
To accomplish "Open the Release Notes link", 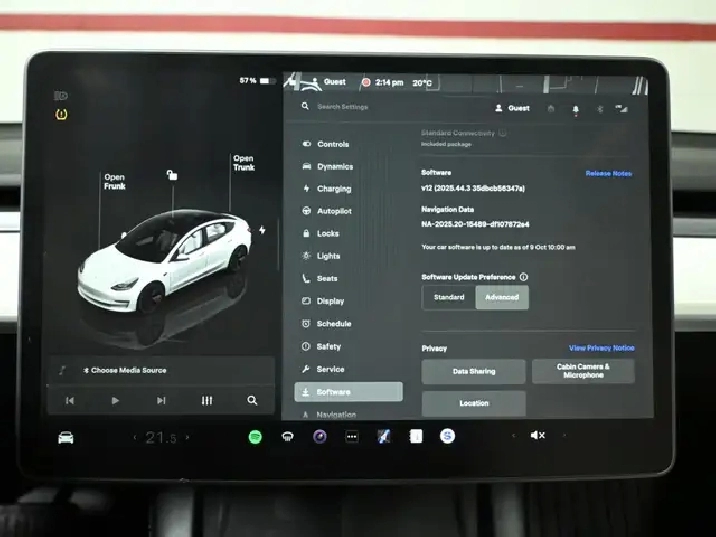I will 608,173.
